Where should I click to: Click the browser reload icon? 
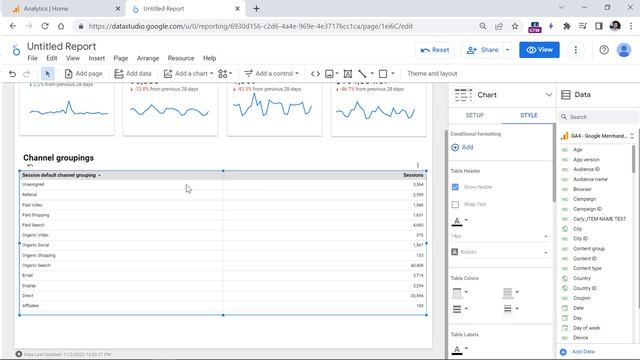pyautogui.click(x=45, y=26)
